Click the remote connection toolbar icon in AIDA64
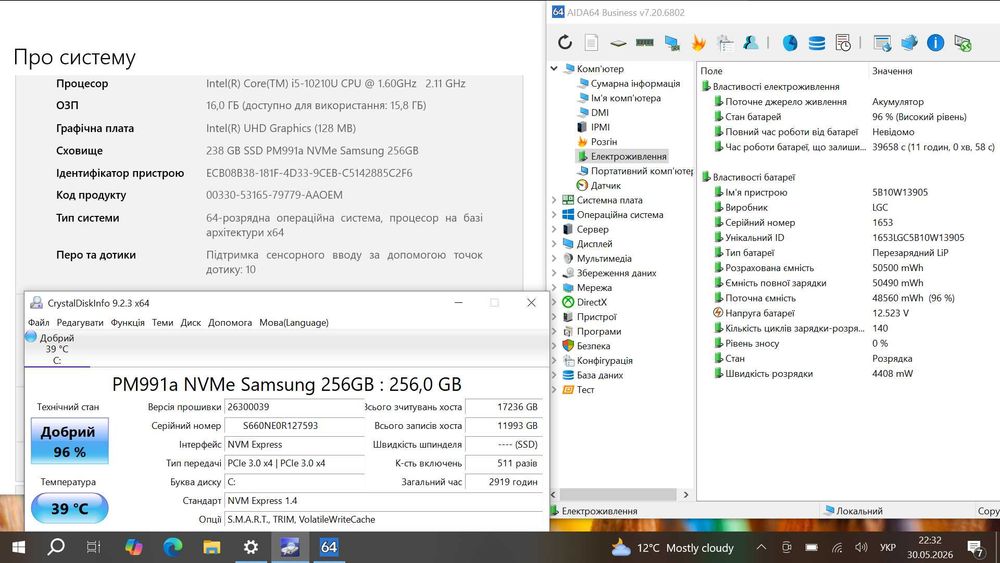The width and height of the screenshot is (1000, 563). pos(962,43)
